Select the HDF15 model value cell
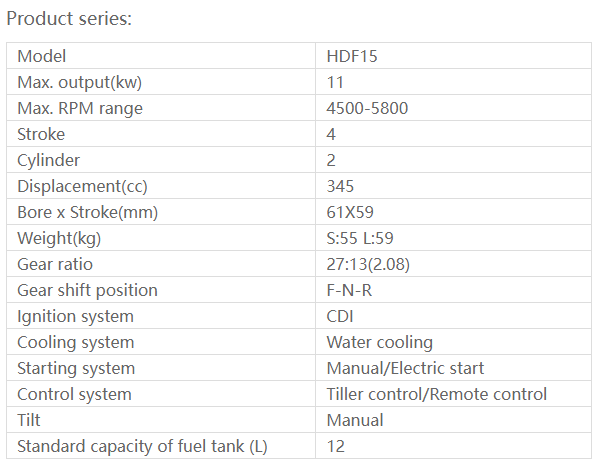The width and height of the screenshot is (602, 468). (x=352, y=56)
